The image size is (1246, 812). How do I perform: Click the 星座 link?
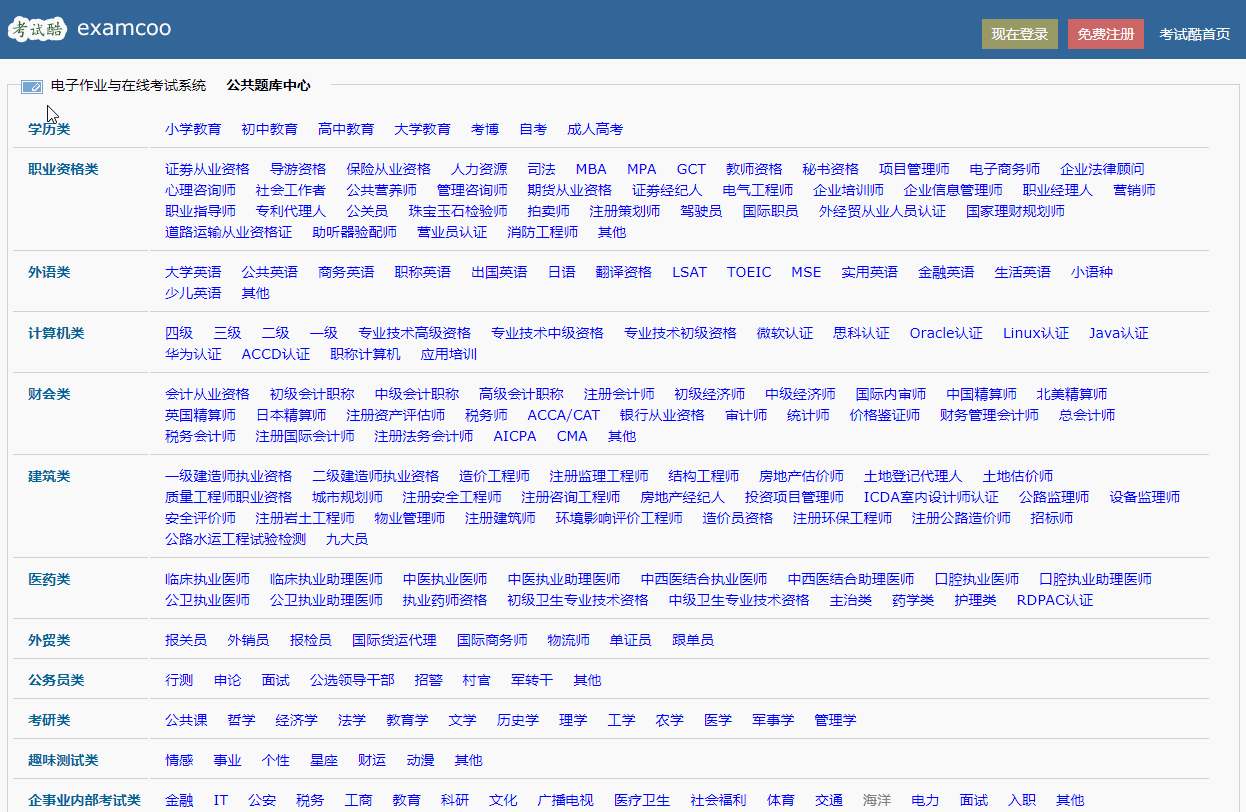[324, 760]
